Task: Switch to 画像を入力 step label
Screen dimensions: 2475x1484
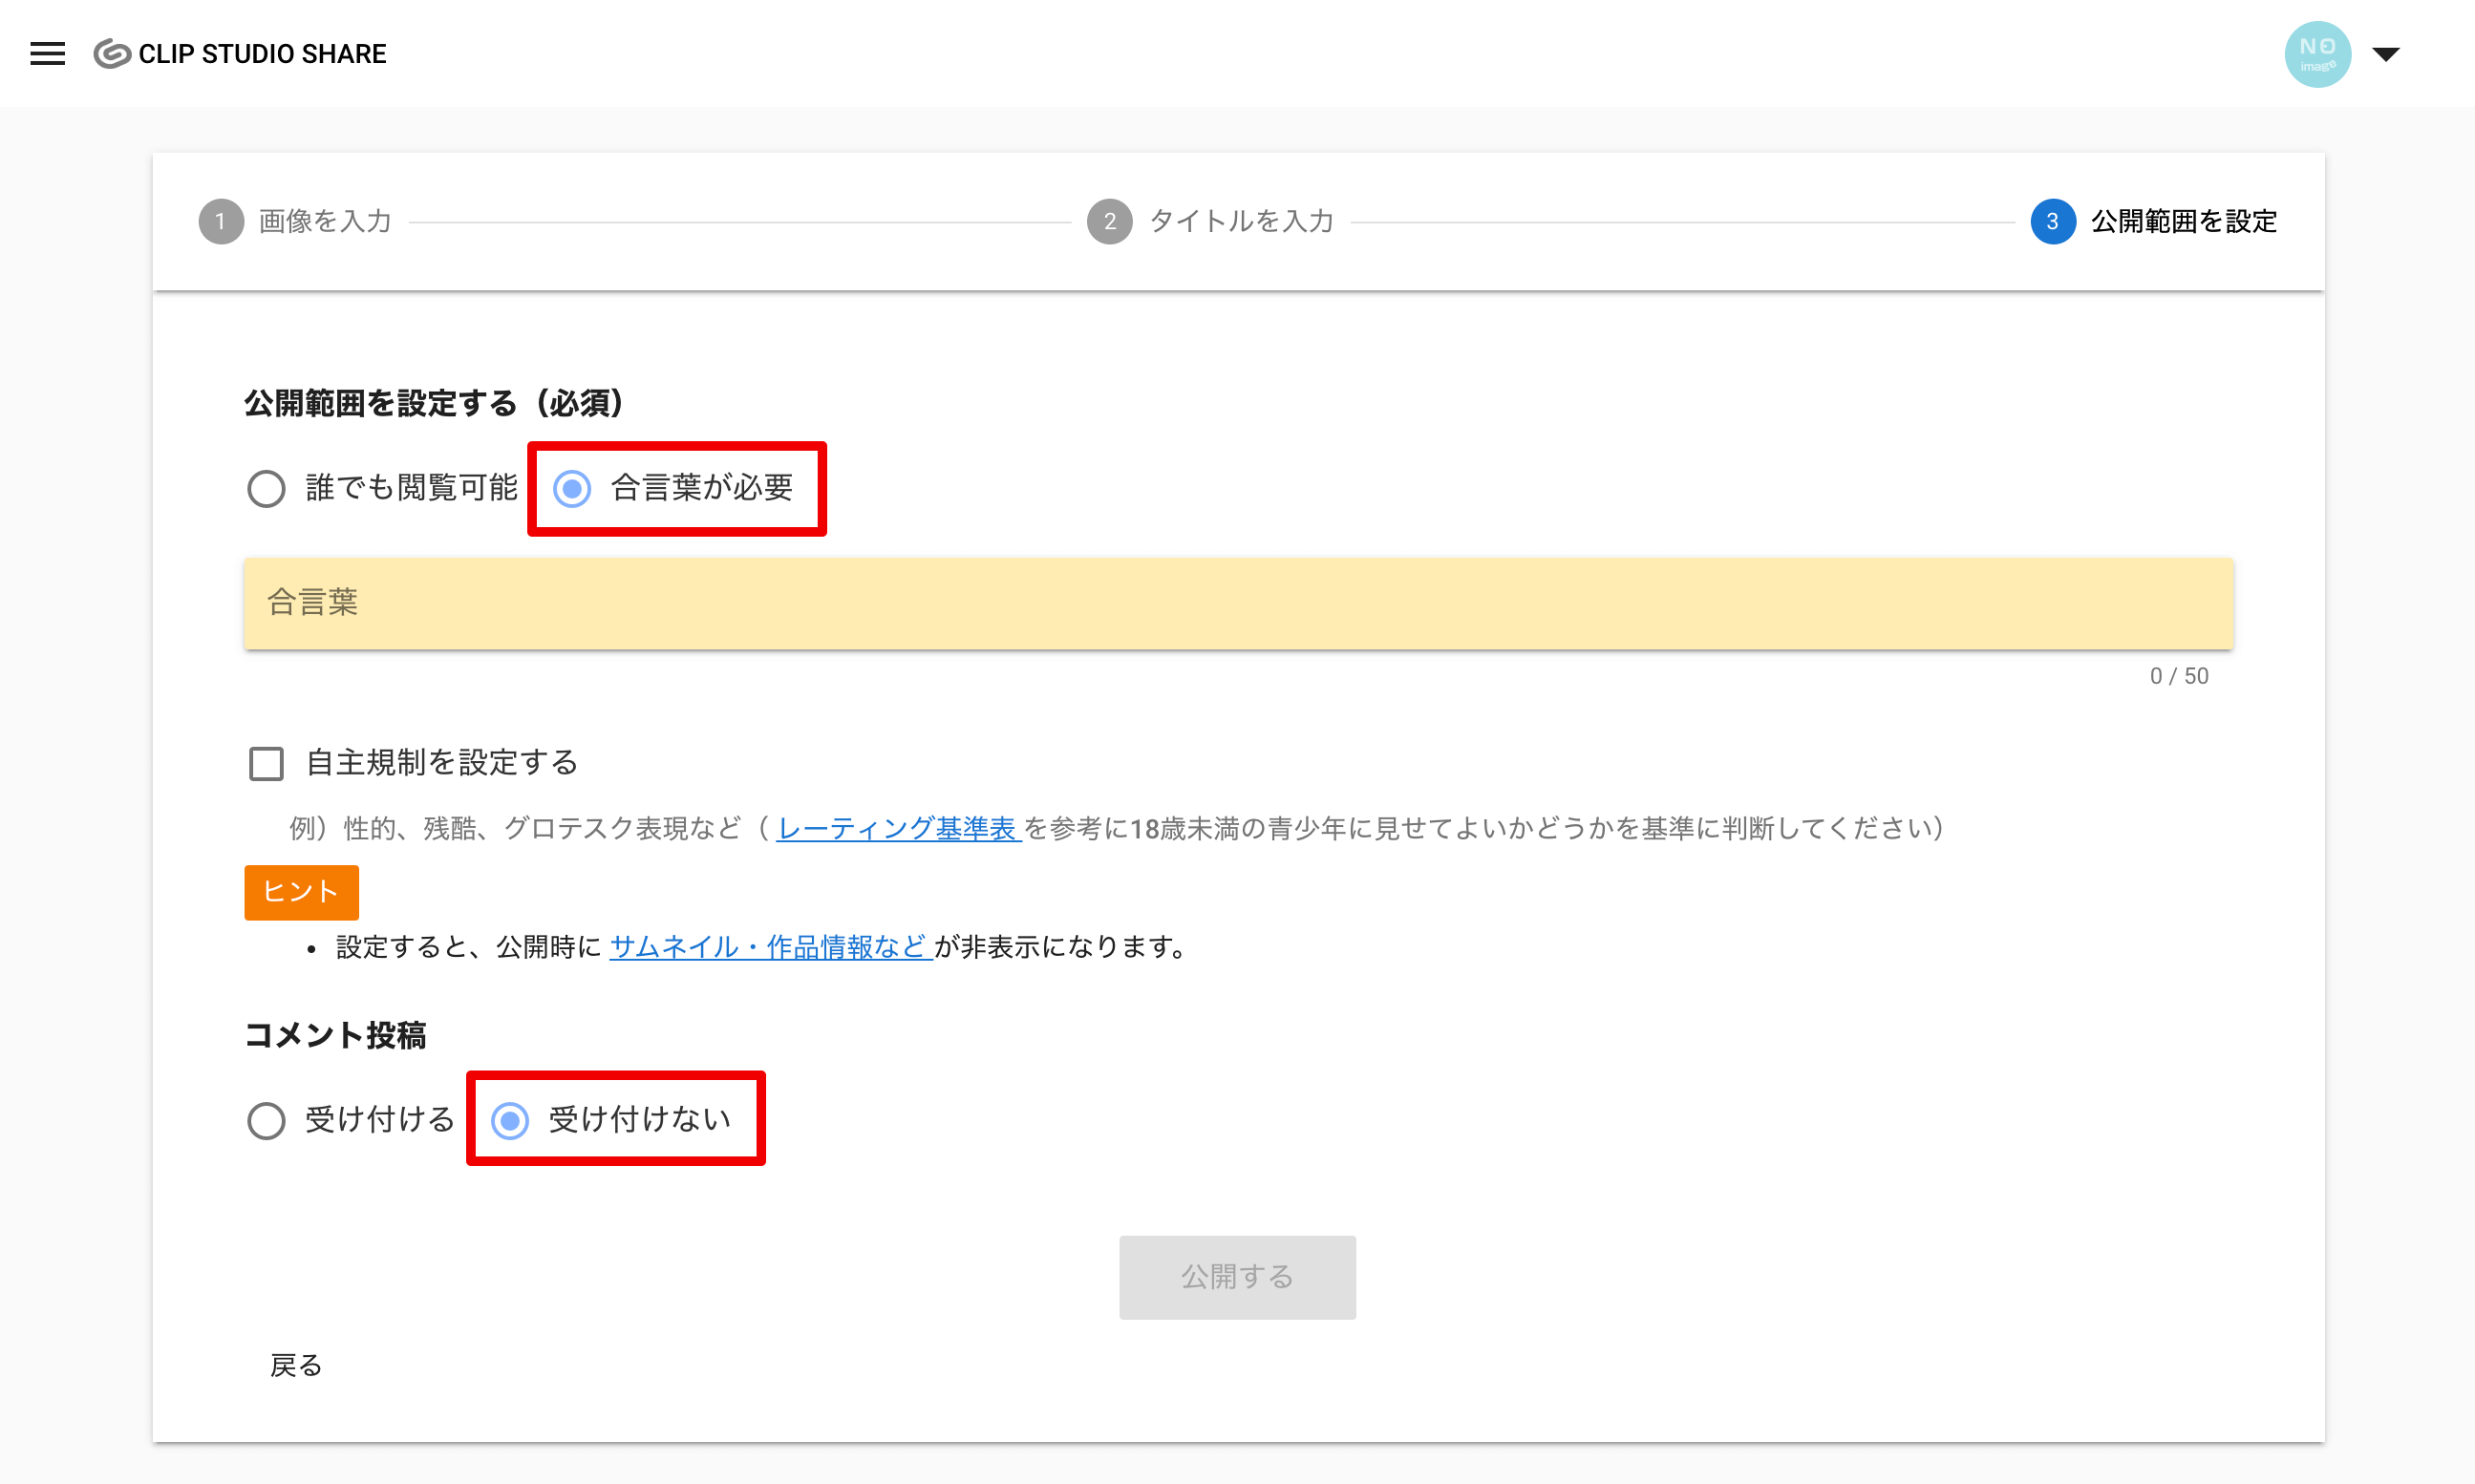Action: point(325,221)
